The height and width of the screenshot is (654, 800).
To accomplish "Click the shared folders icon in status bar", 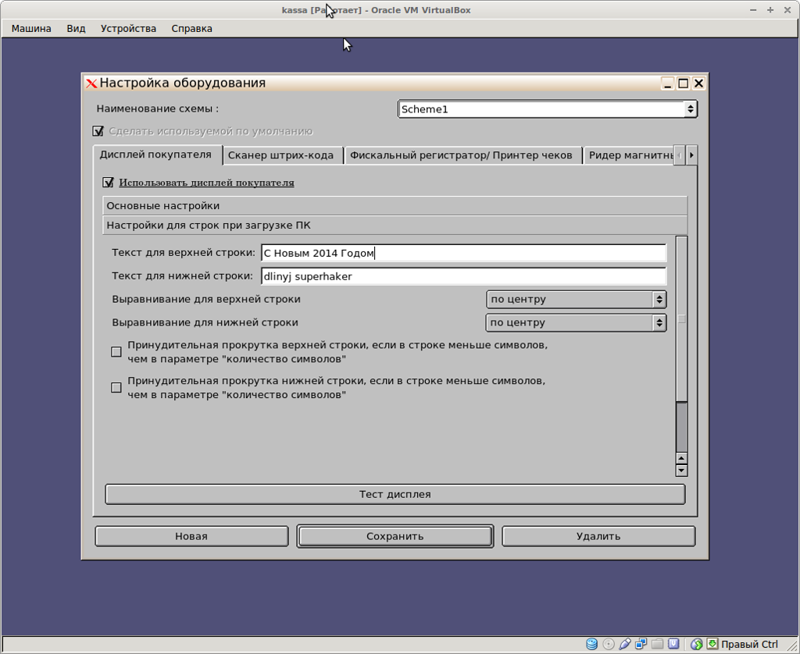I will [x=657, y=644].
